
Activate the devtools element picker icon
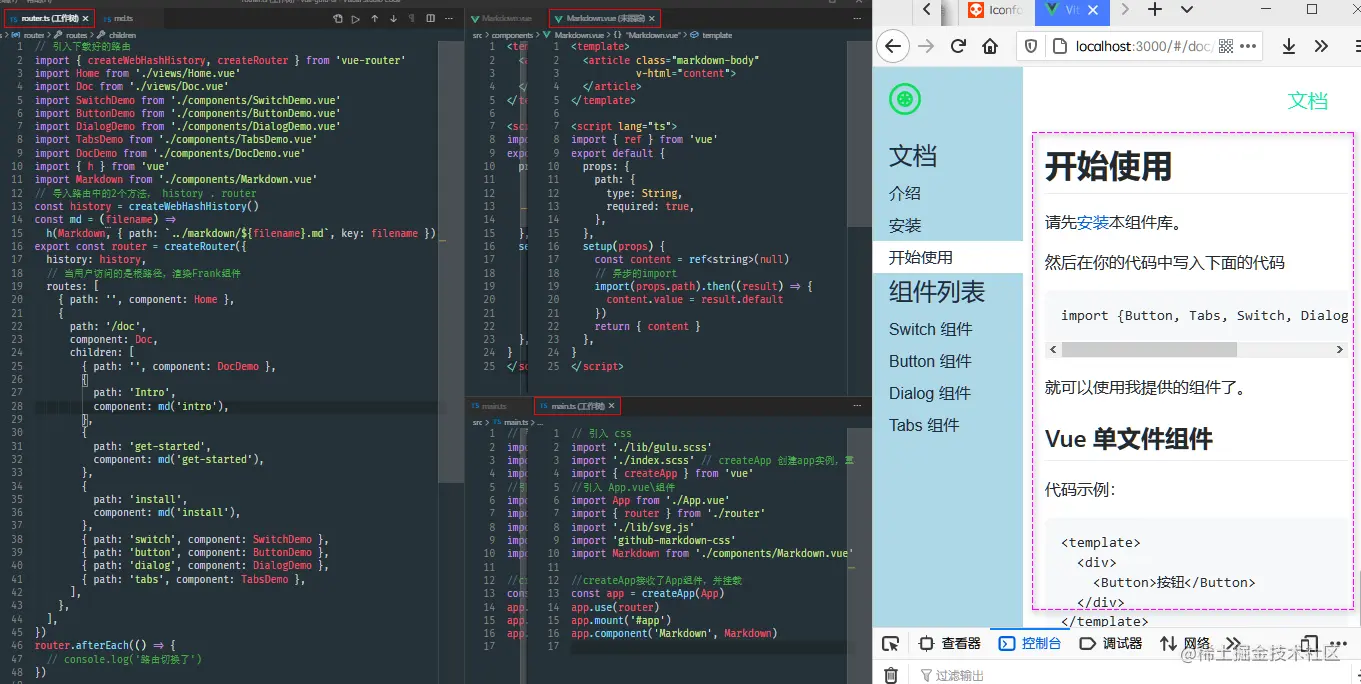pos(890,644)
